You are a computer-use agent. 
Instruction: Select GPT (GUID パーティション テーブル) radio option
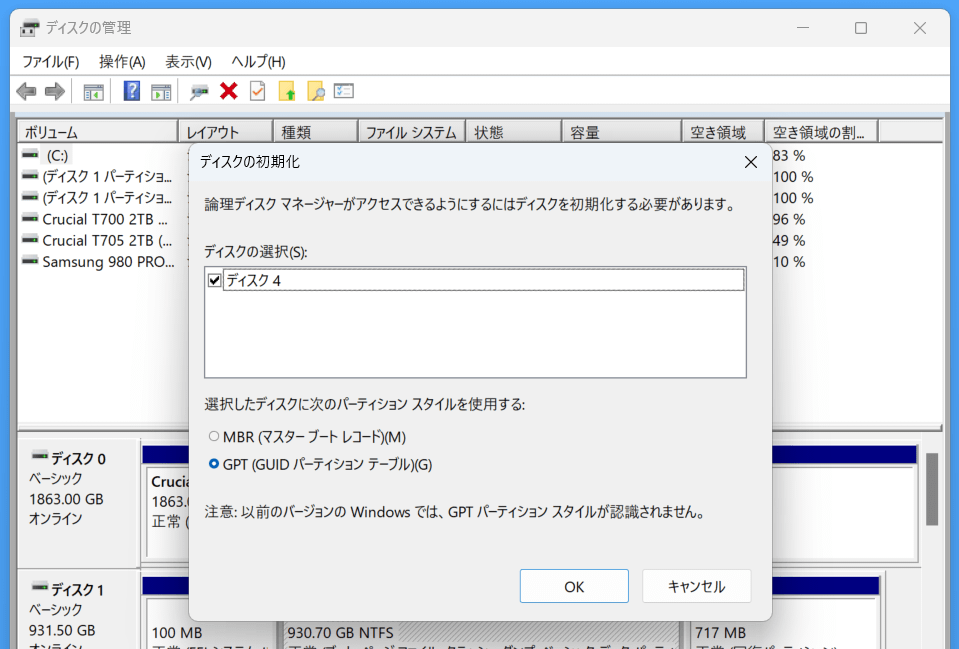pyautogui.click(x=213, y=464)
